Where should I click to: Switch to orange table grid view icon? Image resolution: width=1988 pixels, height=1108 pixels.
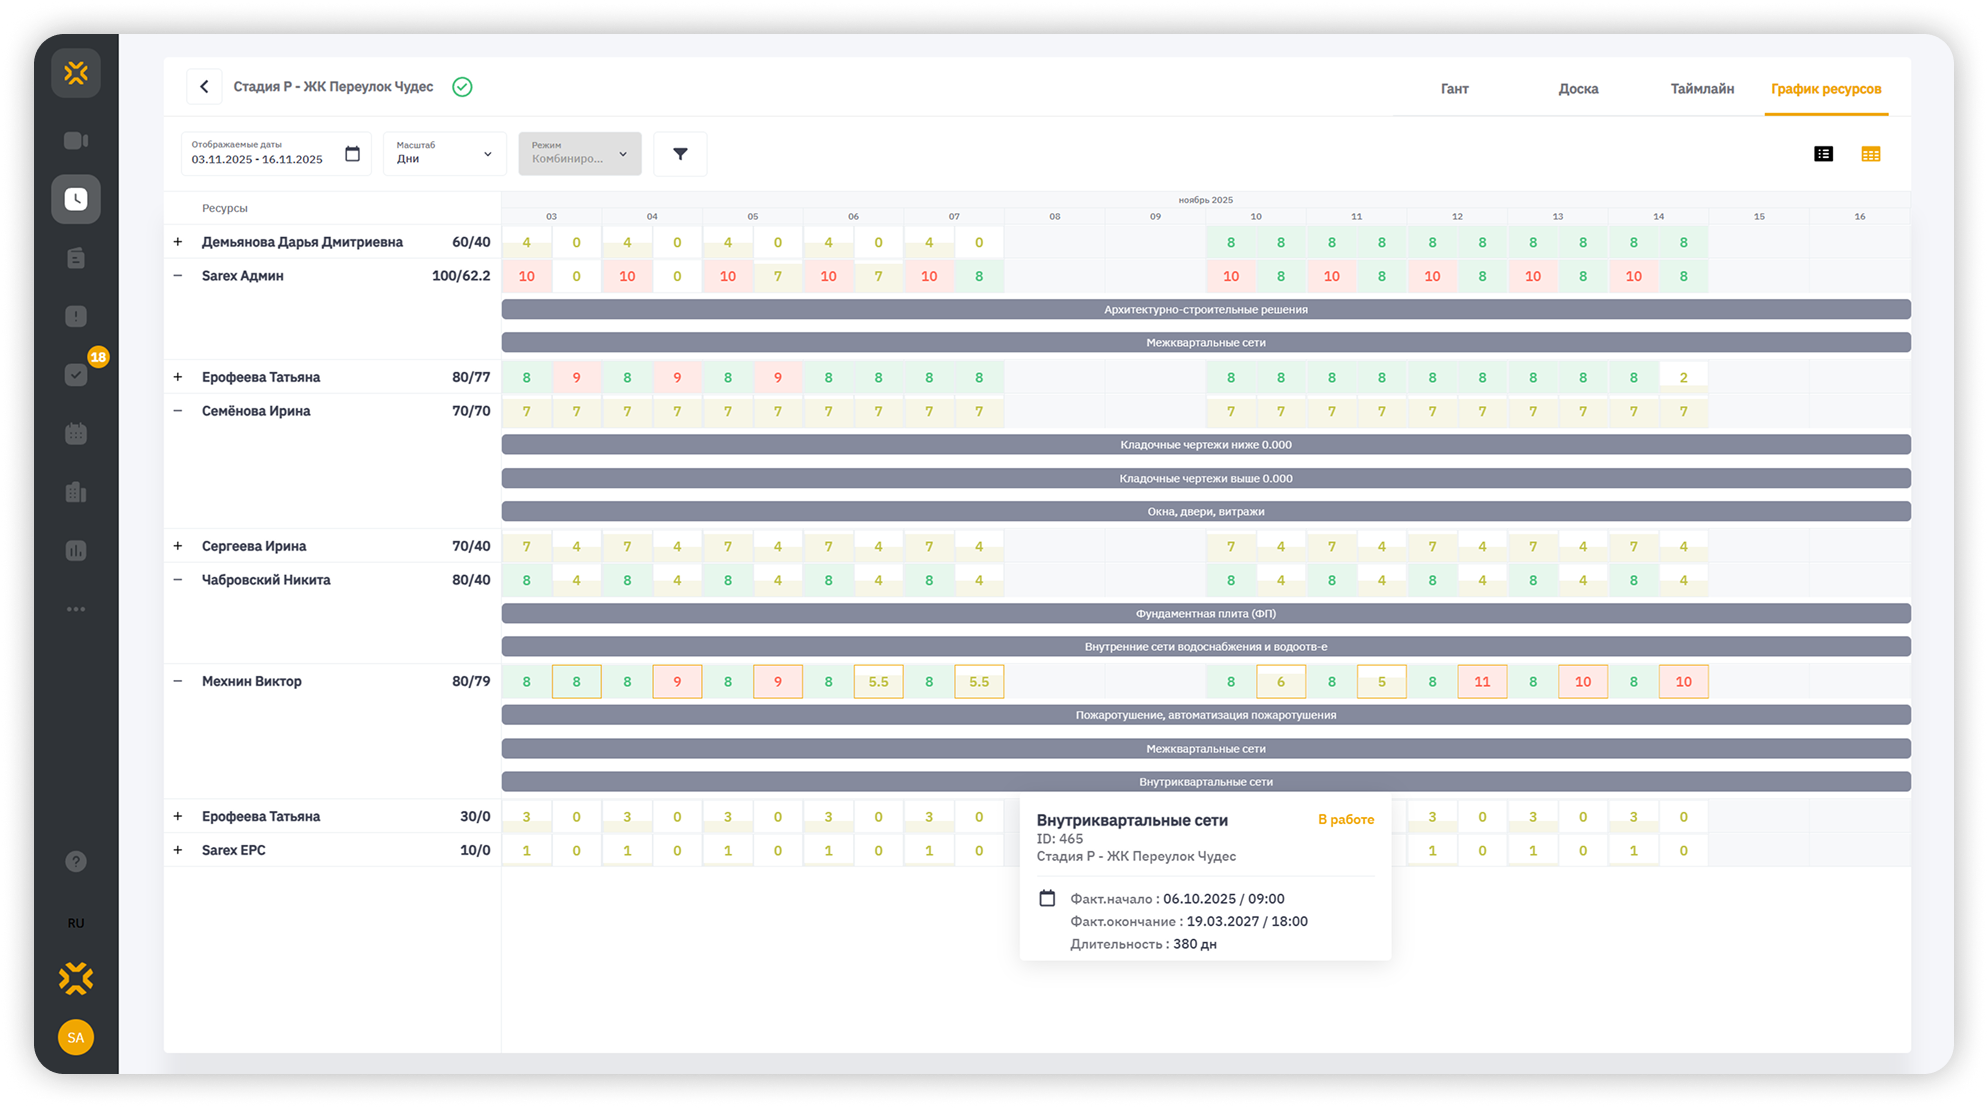pos(1870,154)
